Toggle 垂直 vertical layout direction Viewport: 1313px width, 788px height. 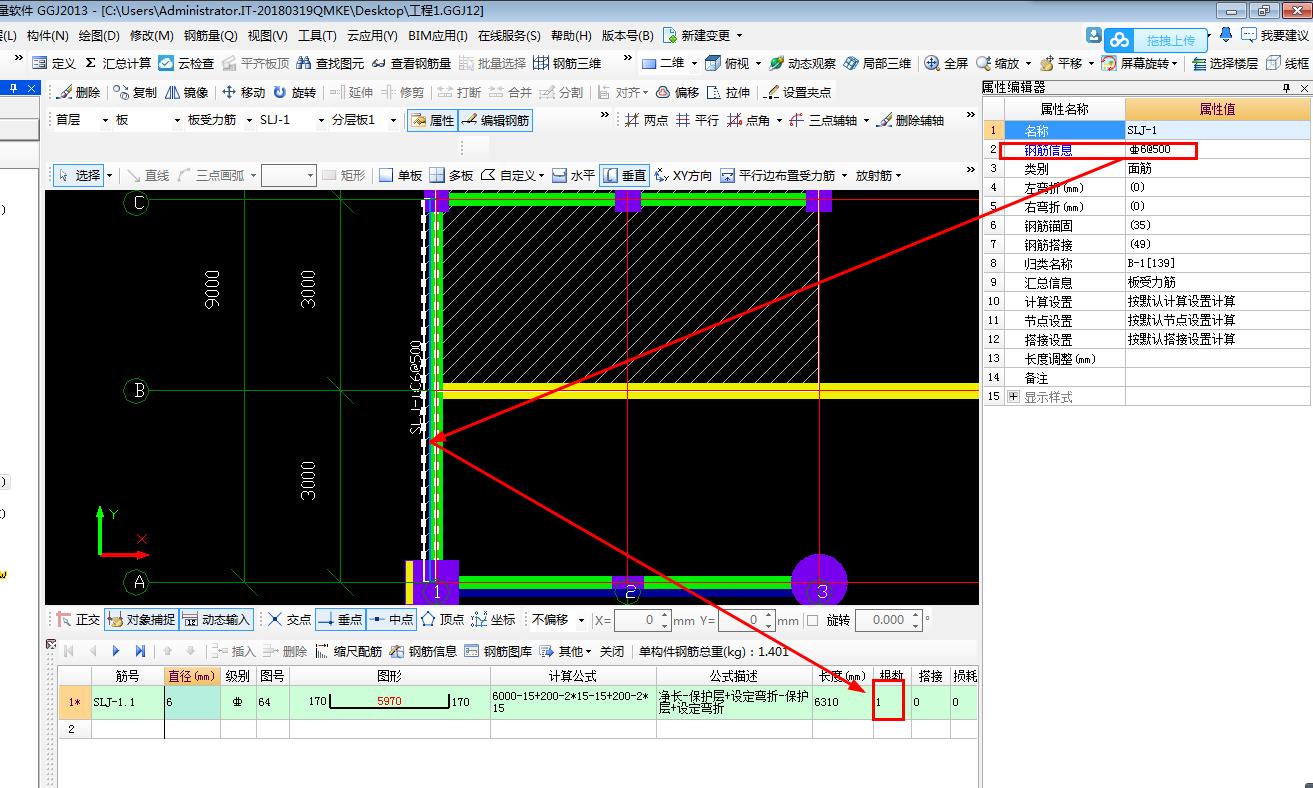(625, 175)
